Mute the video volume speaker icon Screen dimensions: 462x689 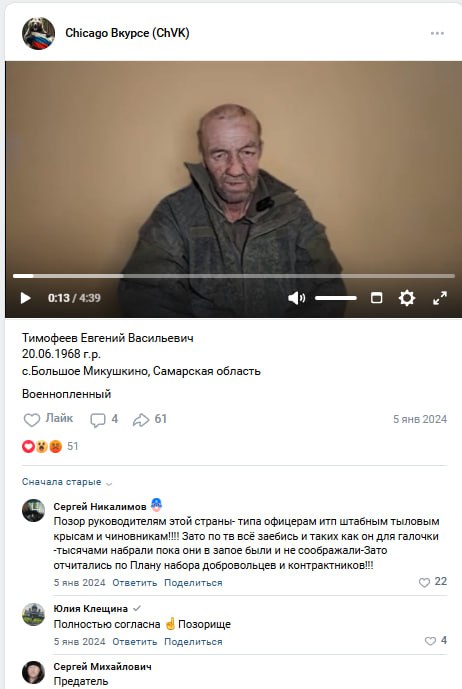tap(296, 298)
